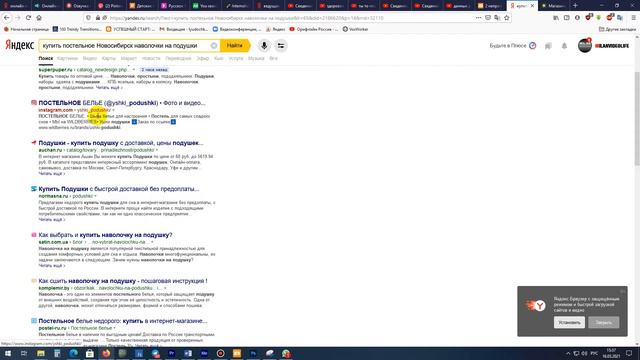
Task: Open Photoshop from the taskbar
Action: click(253, 353)
